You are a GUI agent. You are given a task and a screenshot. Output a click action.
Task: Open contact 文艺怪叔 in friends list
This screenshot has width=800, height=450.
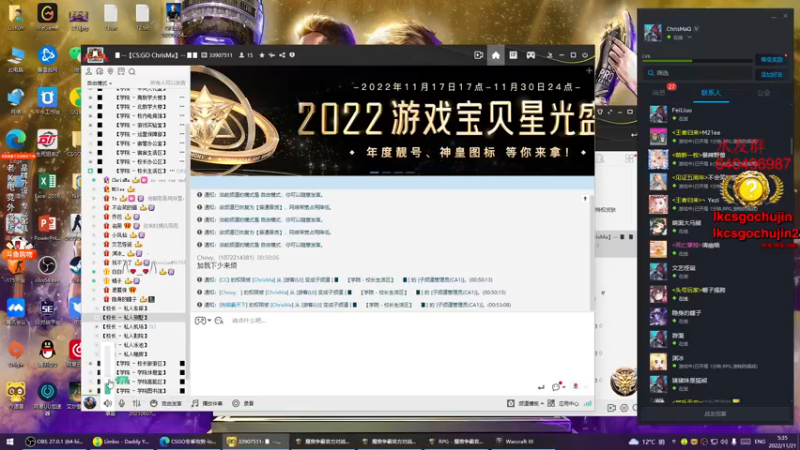pyautogui.click(x=714, y=271)
